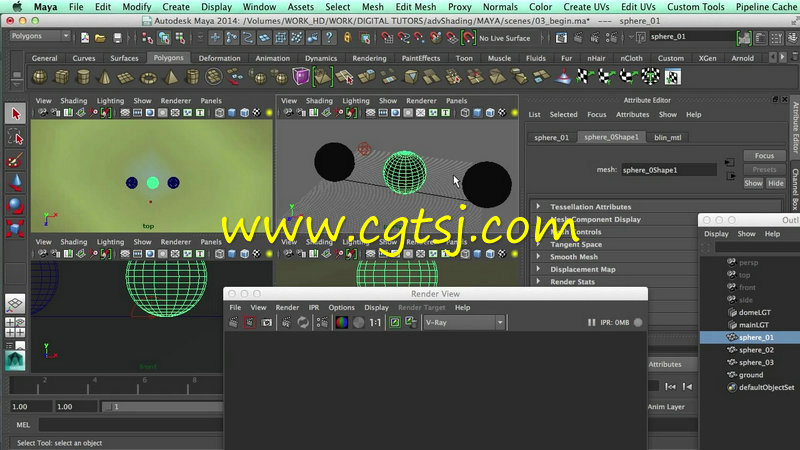
Task: Select the Lasso tool in toolbox
Action: [15, 137]
